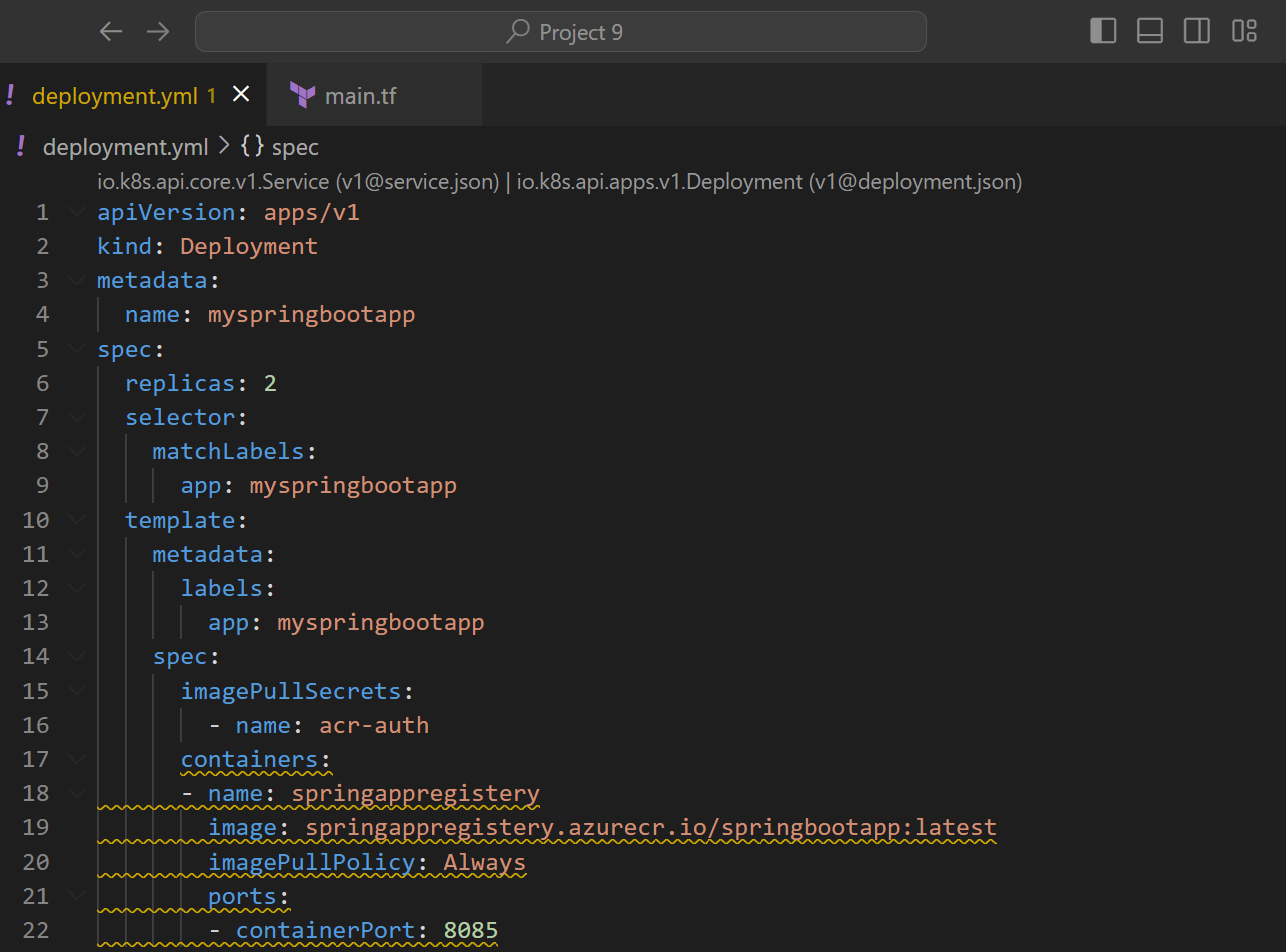This screenshot has width=1286, height=952.
Task: Click the imagePullSecrets key
Action: pyautogui.click(x=291, y=691)
